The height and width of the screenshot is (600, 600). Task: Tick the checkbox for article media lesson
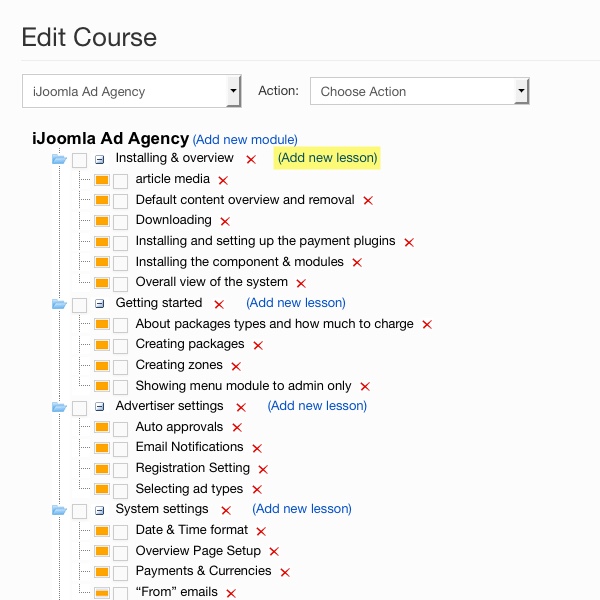coord(121,181)
